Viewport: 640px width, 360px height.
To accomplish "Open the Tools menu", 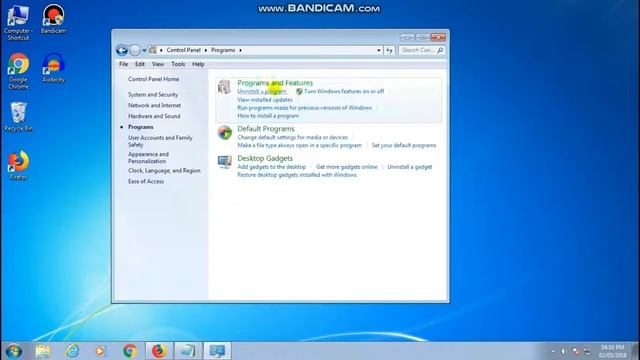I will pyautogui.click(x=178, y=64).
